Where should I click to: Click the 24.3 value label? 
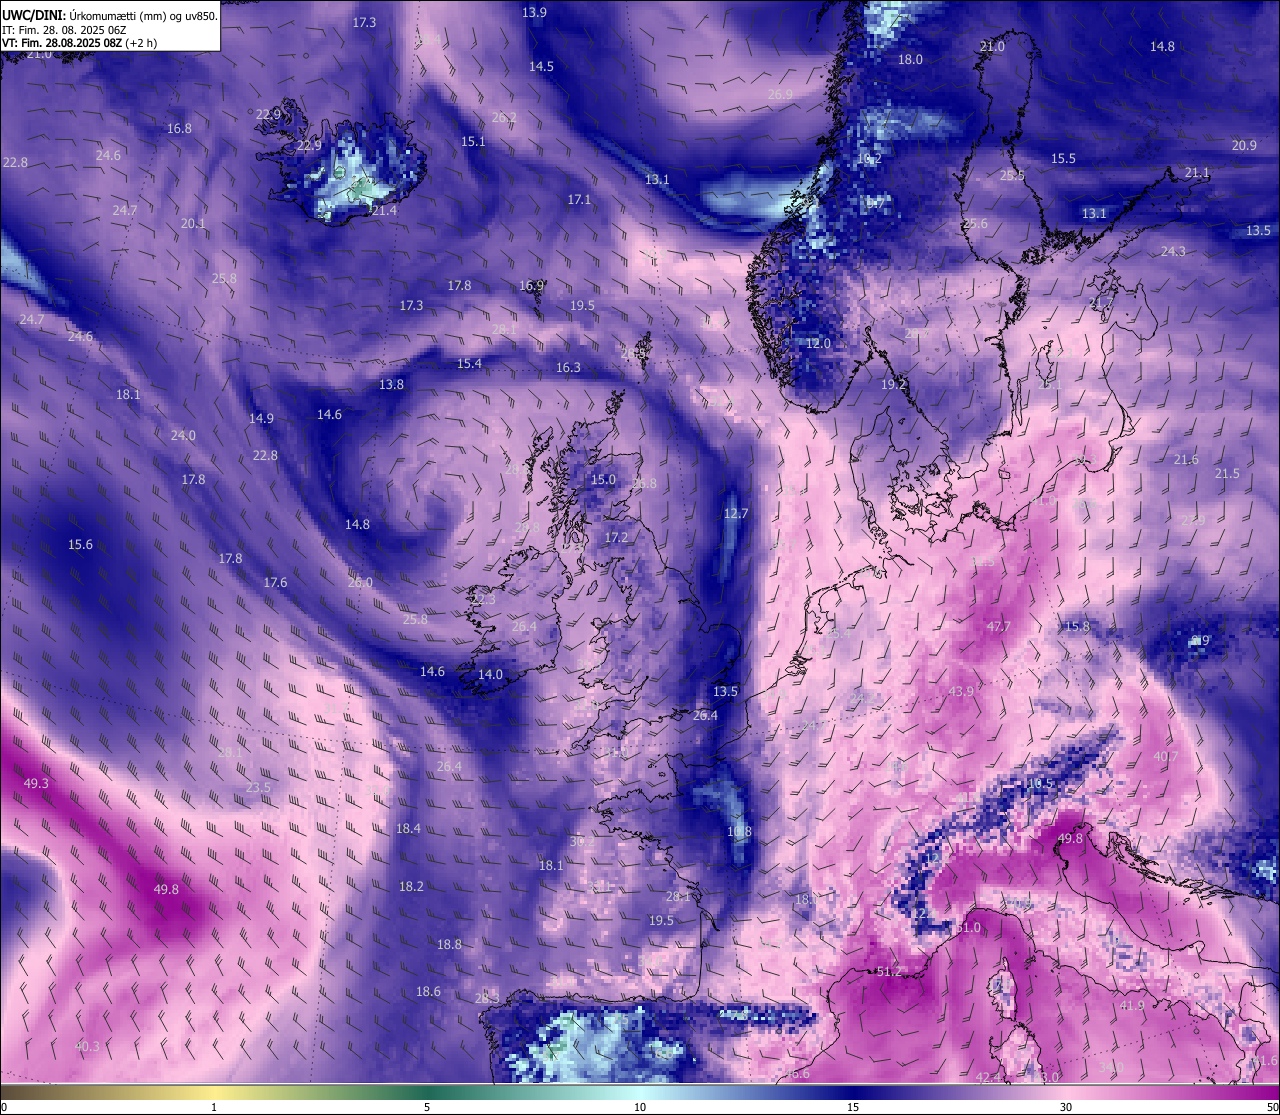point(1173,251)
